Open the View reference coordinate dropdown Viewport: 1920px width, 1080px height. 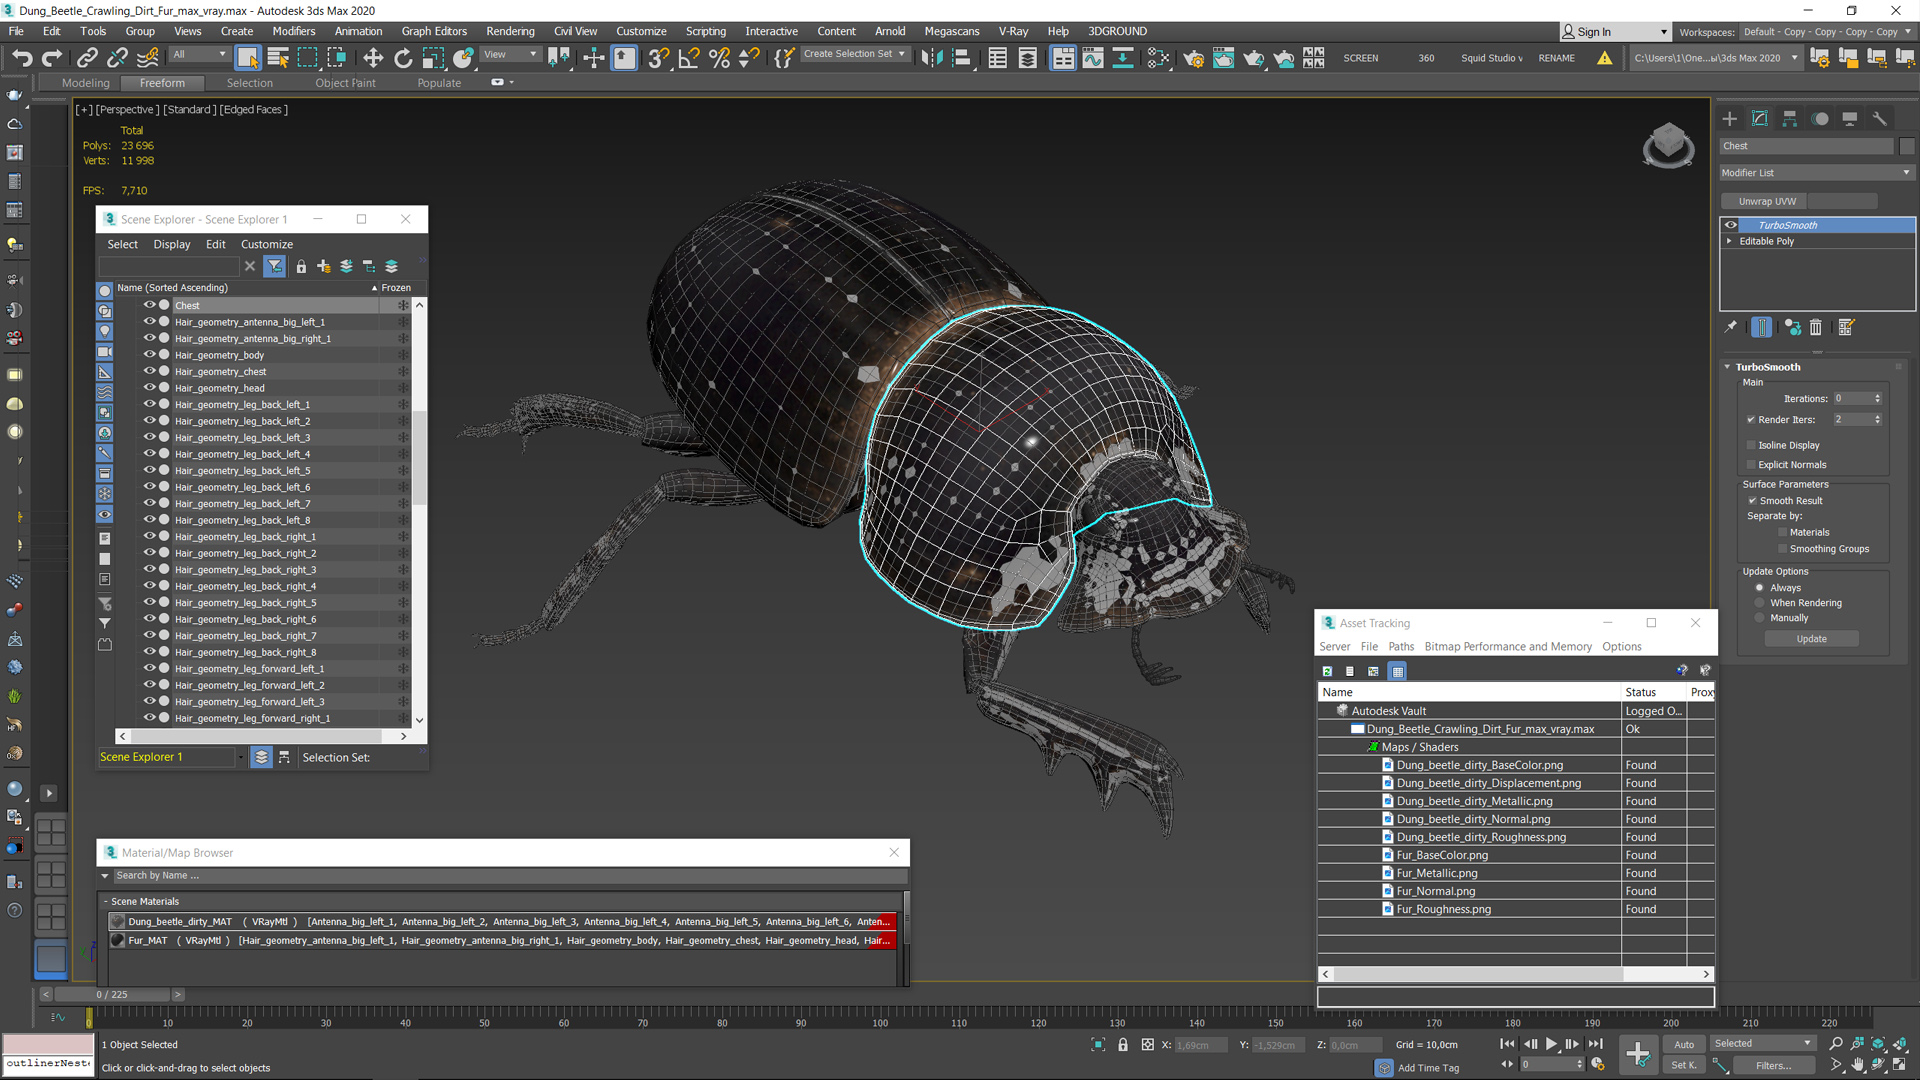point(511,55)
